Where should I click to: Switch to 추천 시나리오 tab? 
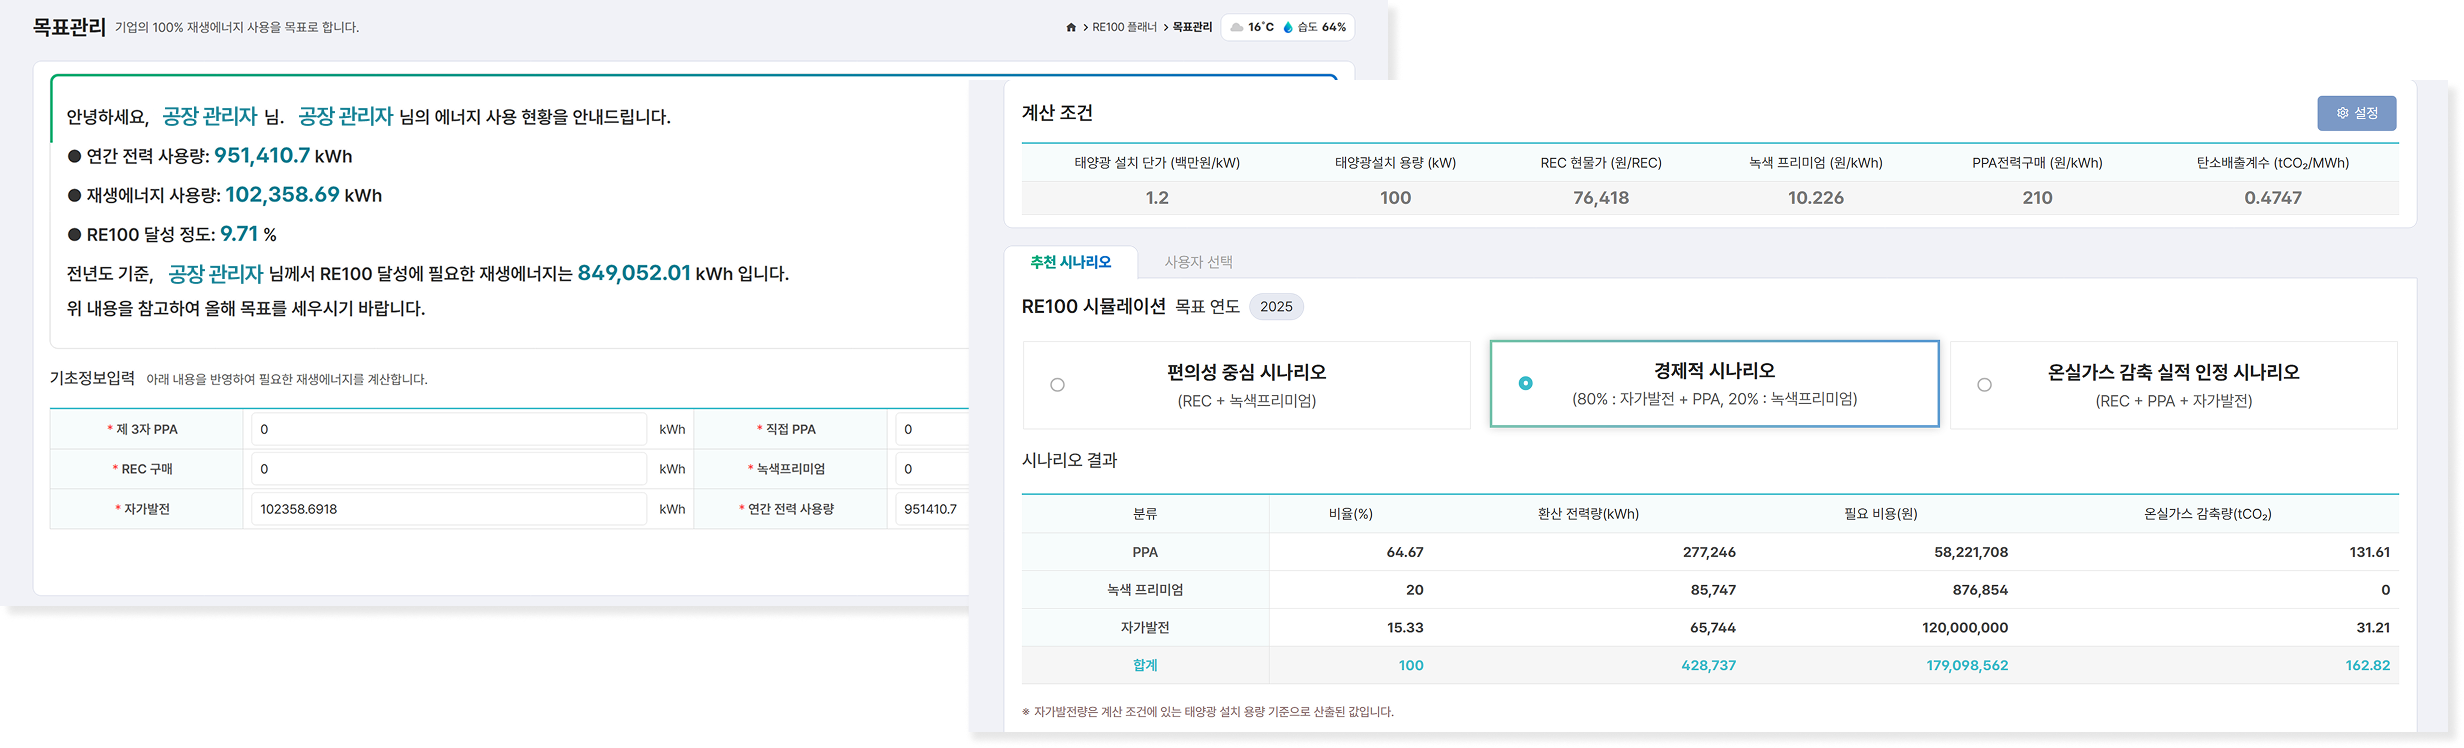click(1070, 262)
